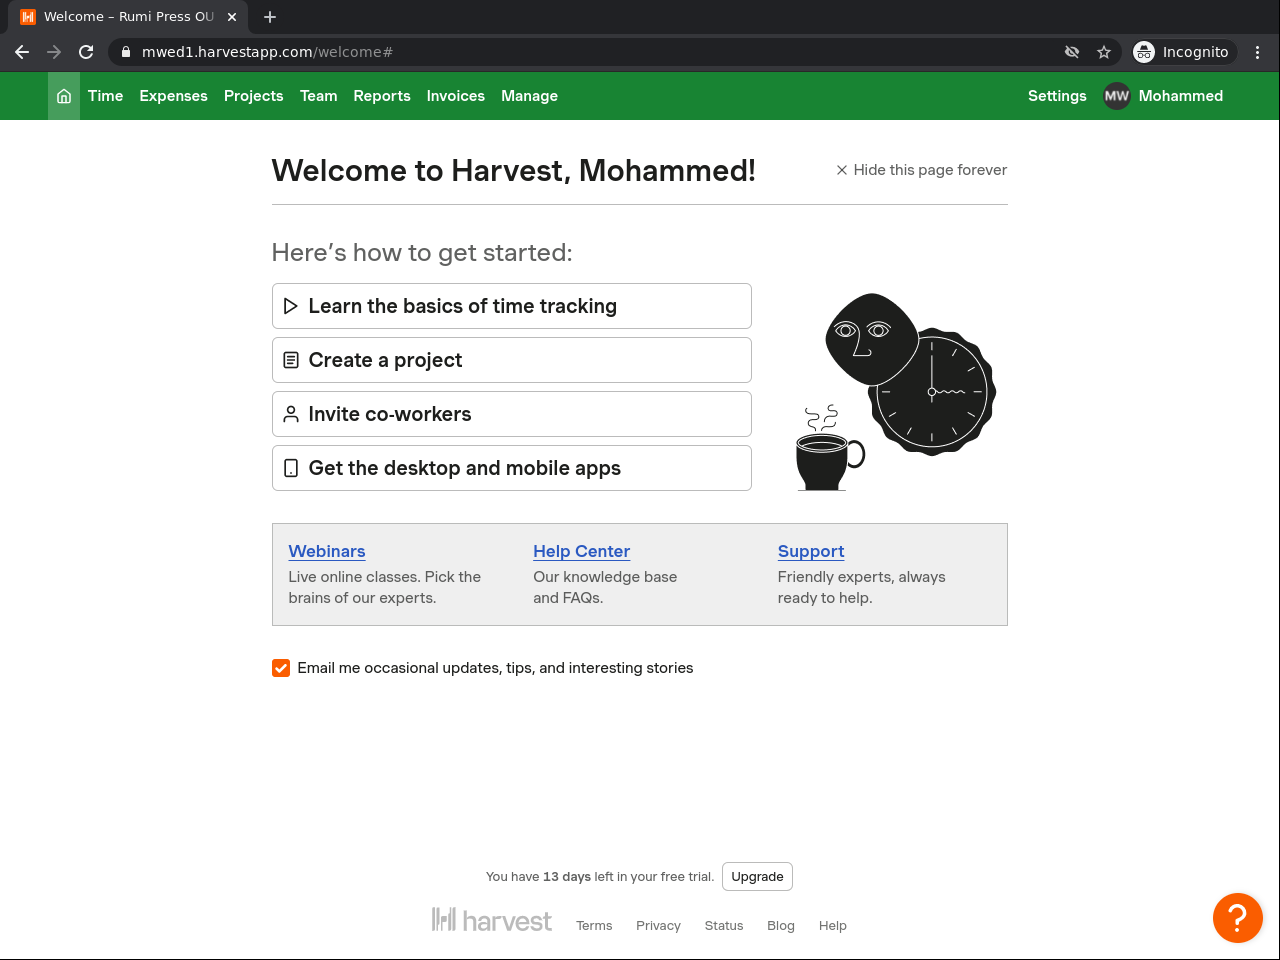Select Invite co-workers

pyautogui.click(x=512, y=414)
